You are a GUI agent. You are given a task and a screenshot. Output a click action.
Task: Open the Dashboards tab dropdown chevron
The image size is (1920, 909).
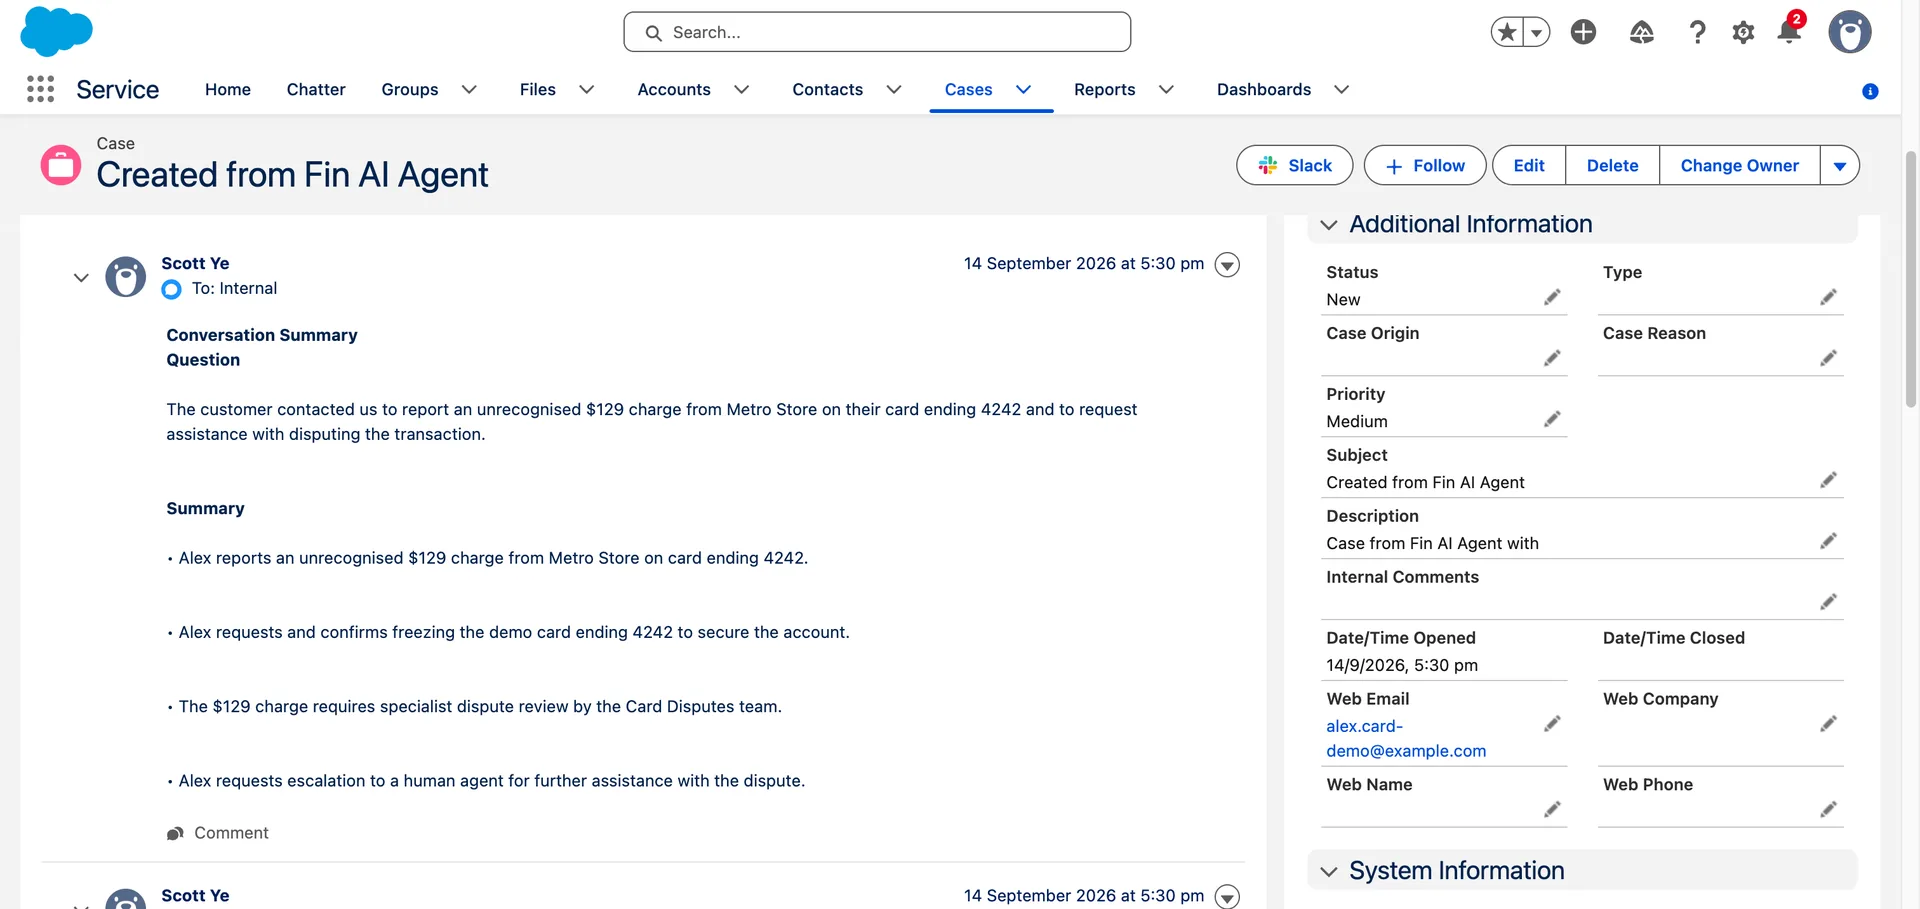tap(1342, 90)
